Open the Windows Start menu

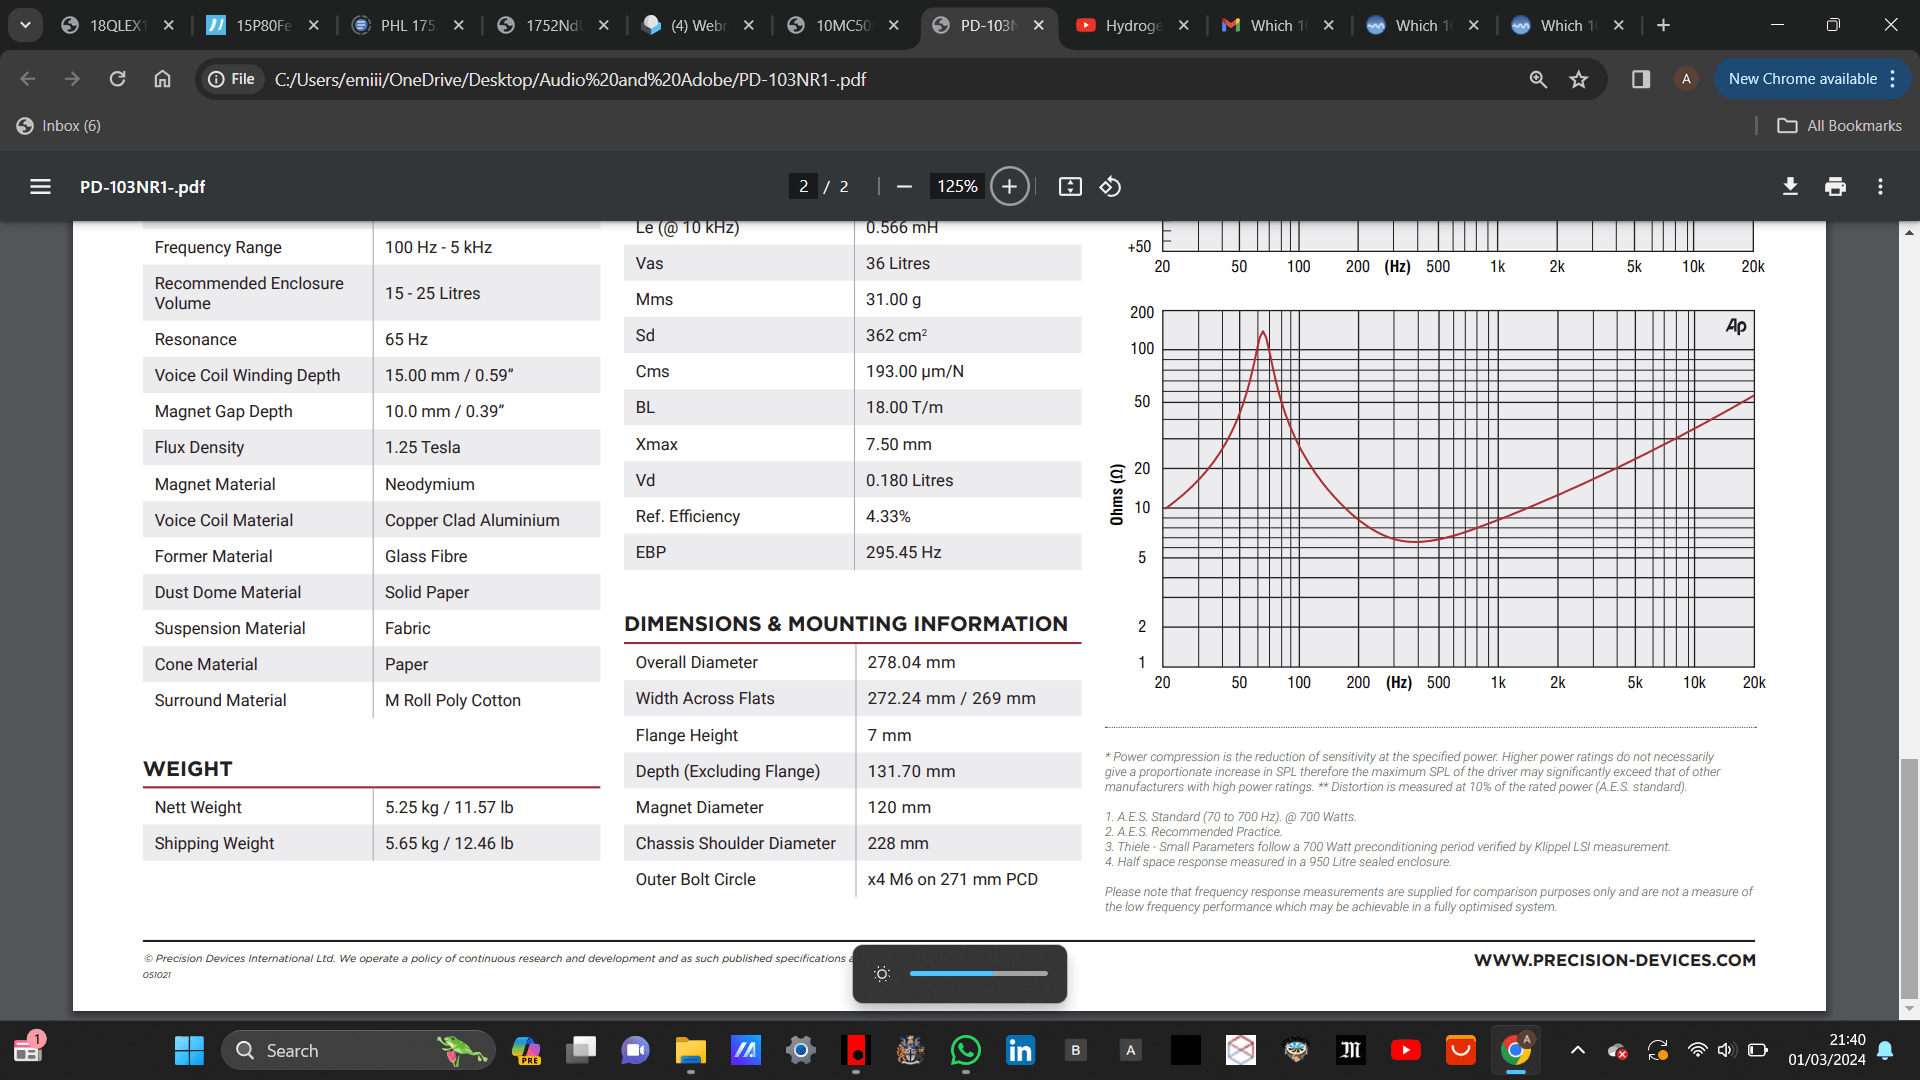[189, 1050]
